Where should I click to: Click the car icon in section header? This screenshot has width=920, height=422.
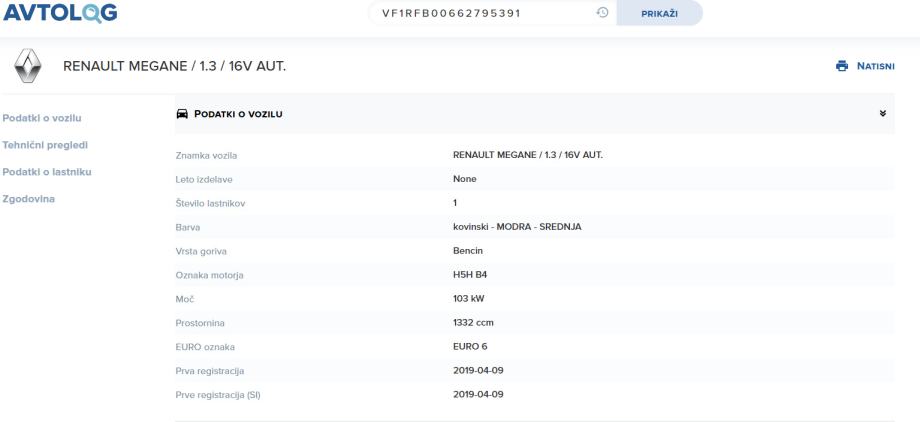pos(182,114)
